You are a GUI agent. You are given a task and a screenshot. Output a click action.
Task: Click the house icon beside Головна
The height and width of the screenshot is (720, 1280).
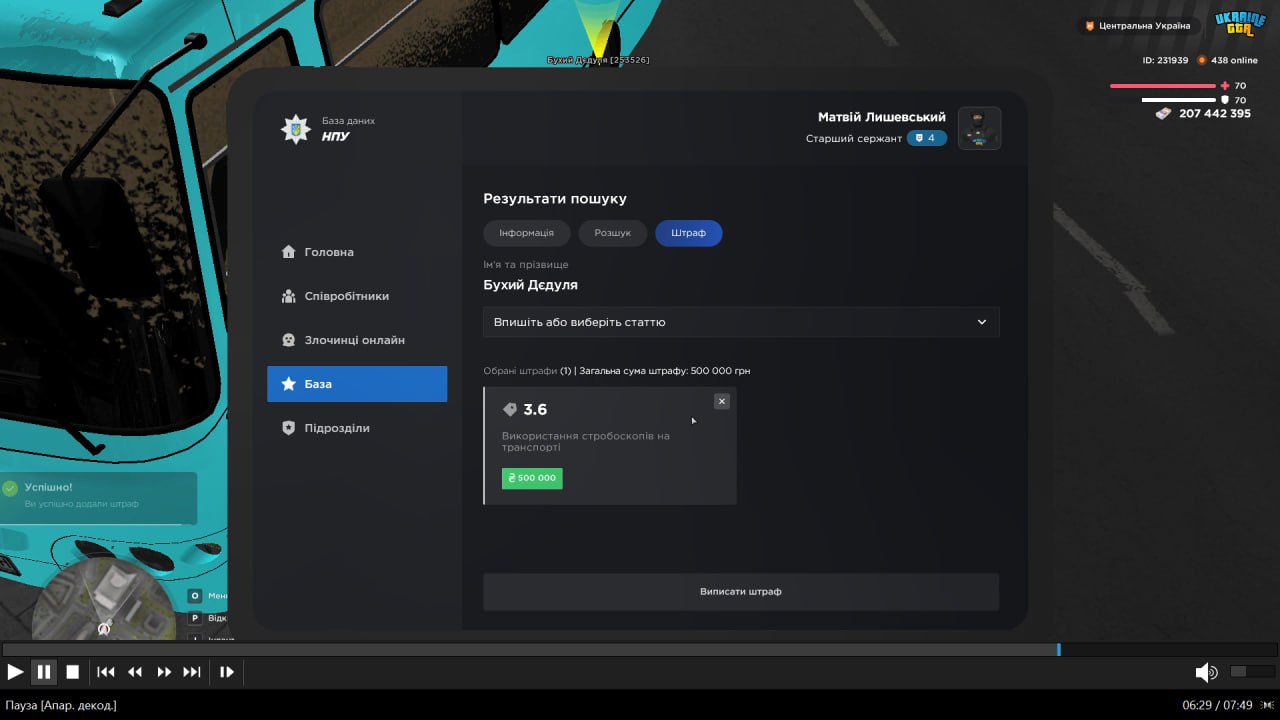(x=289, y=252)
